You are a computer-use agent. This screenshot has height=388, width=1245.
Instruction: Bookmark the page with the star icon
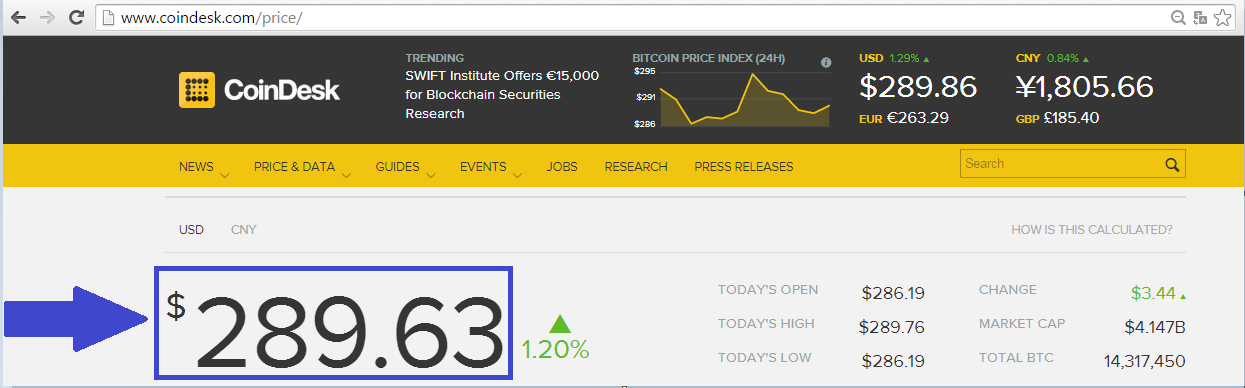point(1223,18)
